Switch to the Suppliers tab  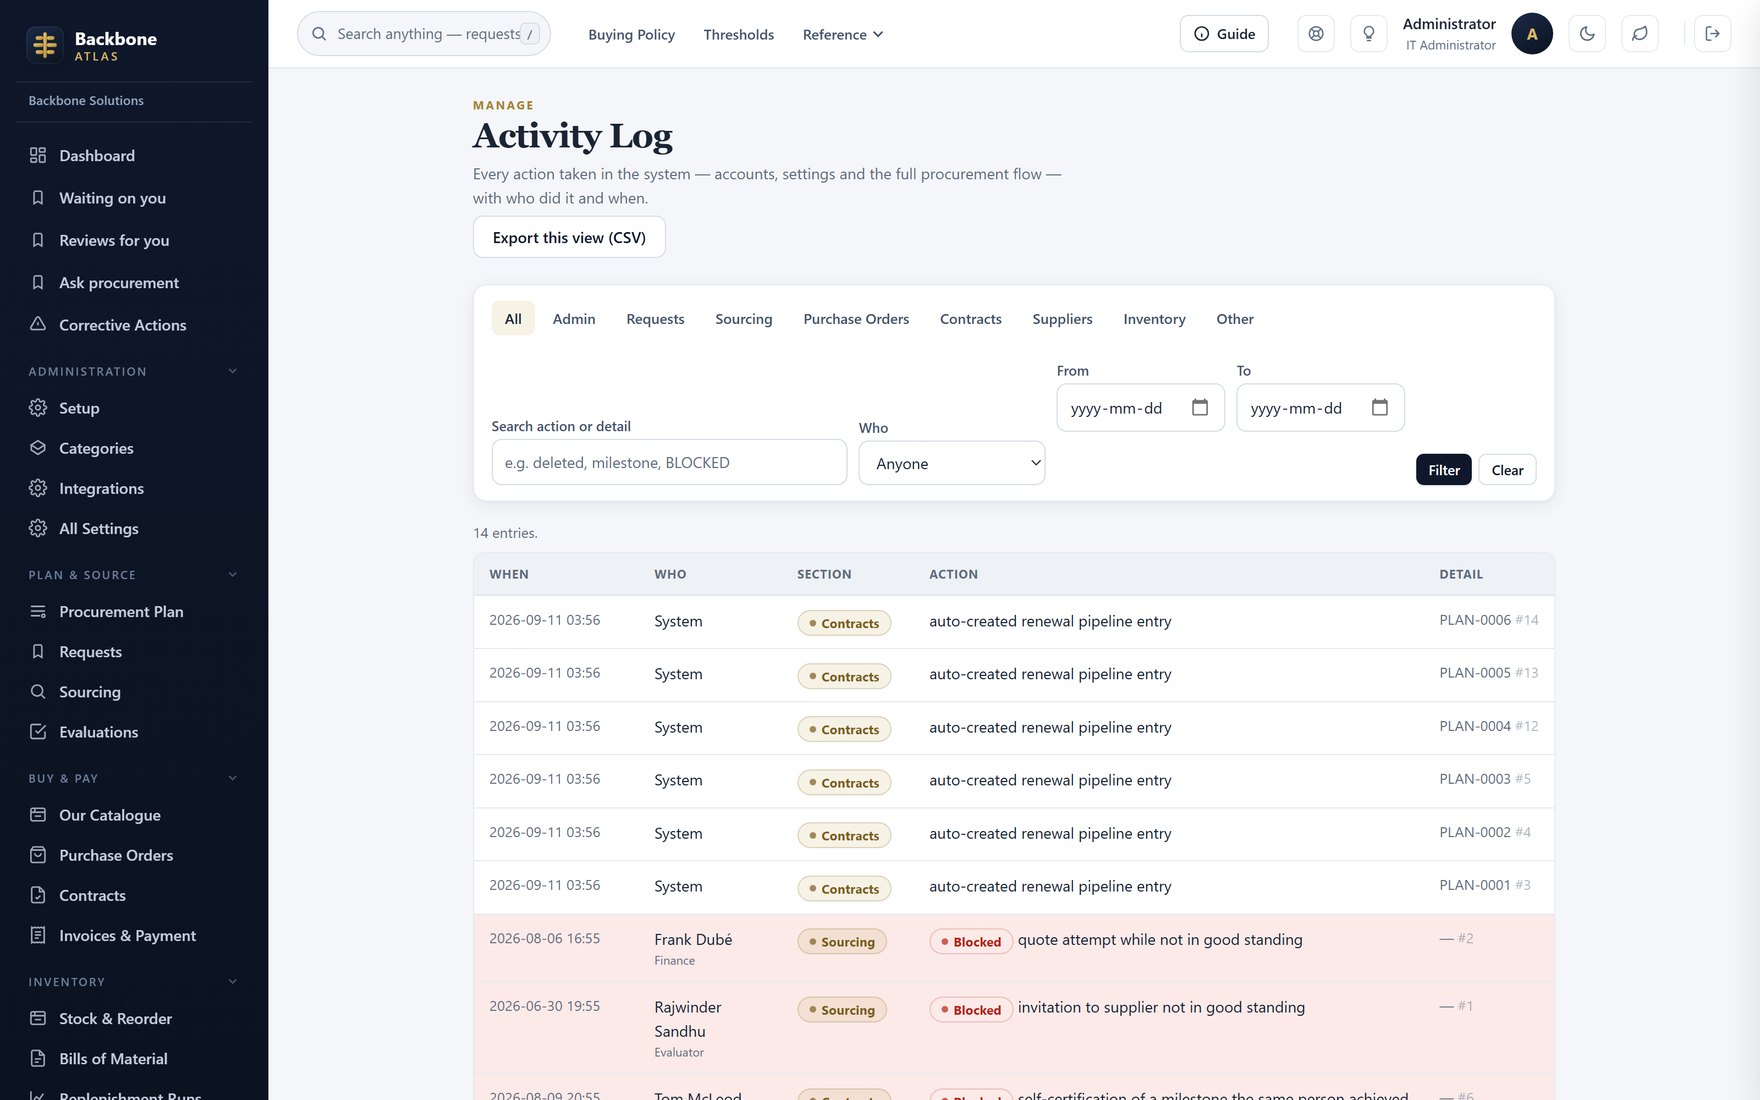(1062, 318)
